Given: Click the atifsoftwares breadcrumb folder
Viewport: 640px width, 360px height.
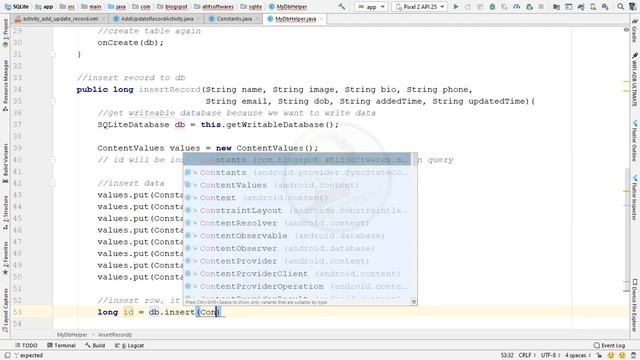Looking at the screenshot, I should pyautogui.click(x=214, y=7).
